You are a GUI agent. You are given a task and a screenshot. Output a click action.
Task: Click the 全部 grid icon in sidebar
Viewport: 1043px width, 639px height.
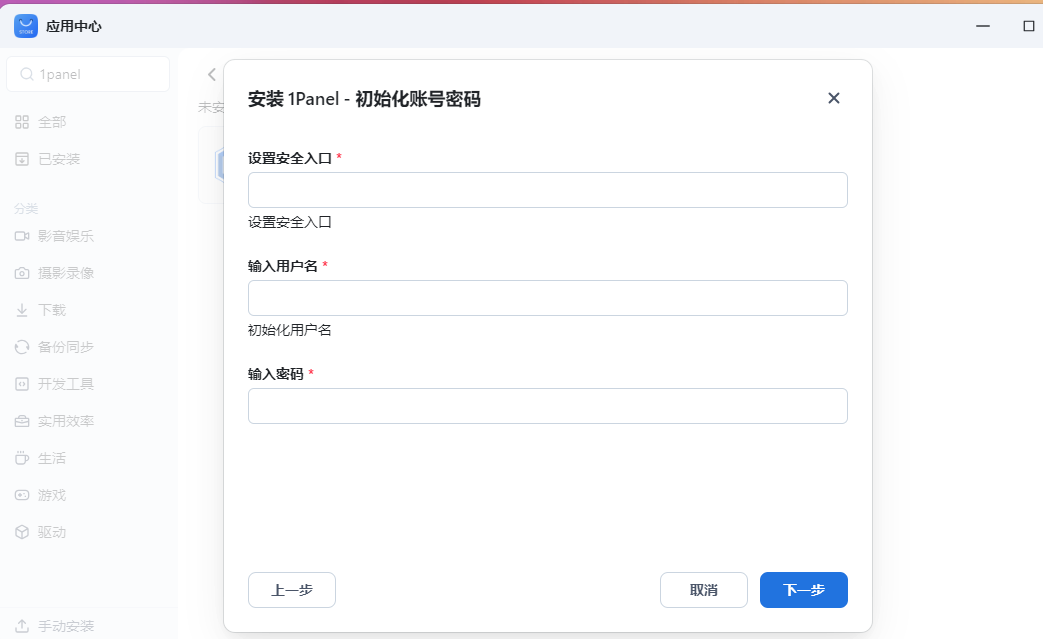[x=22, y=122]
